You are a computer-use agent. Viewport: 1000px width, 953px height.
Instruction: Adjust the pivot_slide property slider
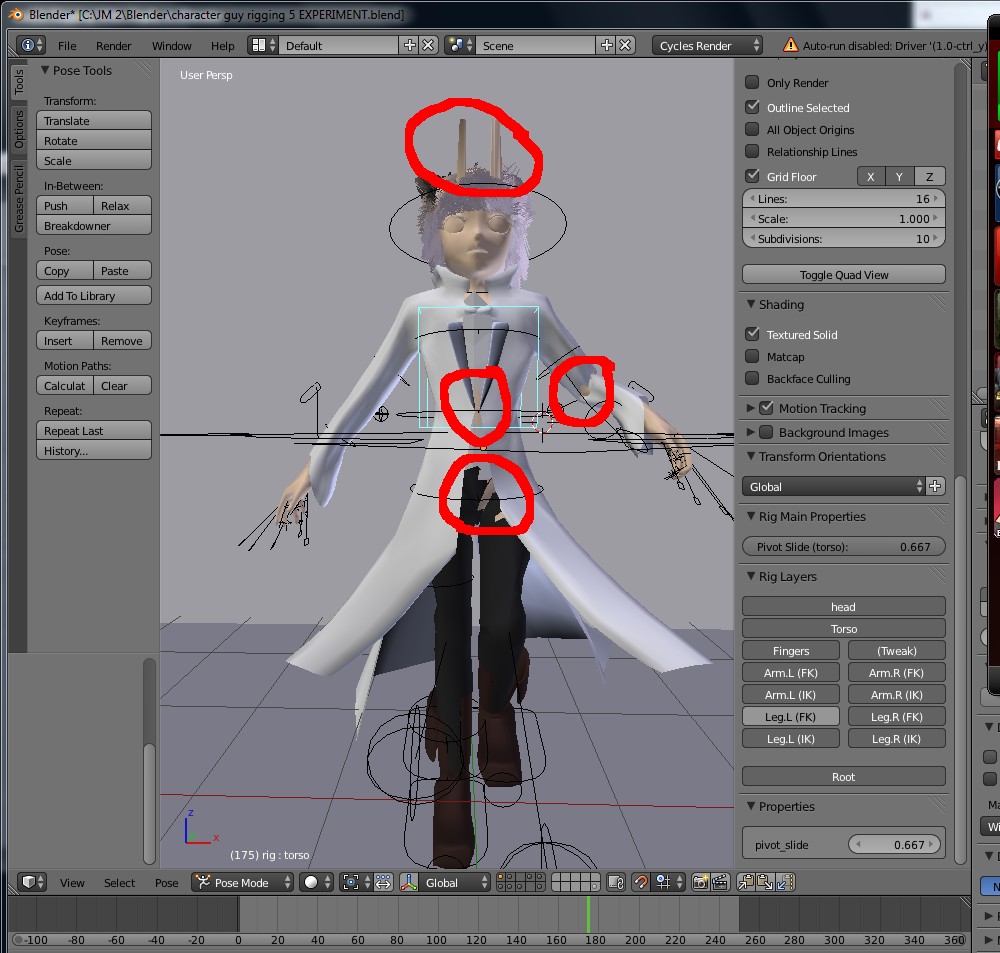(x=895, y=844)
